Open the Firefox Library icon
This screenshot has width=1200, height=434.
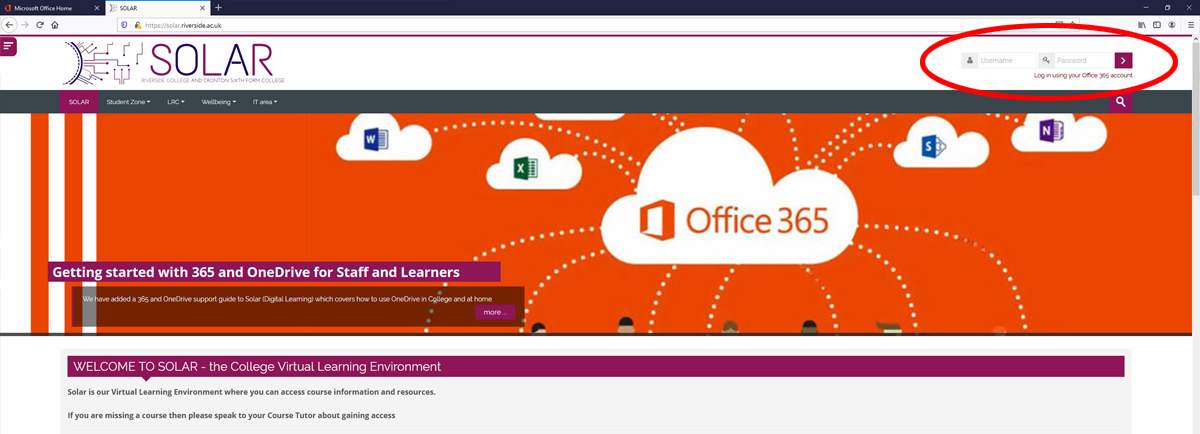pyautogui.click(x=1141, y=24)
